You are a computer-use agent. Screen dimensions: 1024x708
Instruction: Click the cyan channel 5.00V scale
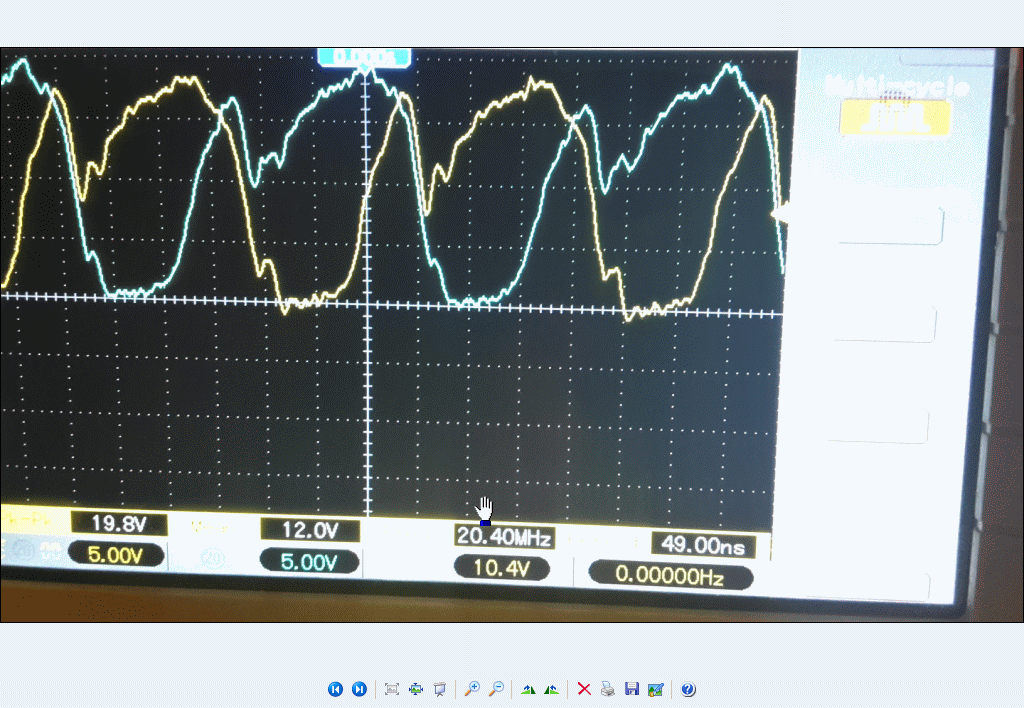309,562
